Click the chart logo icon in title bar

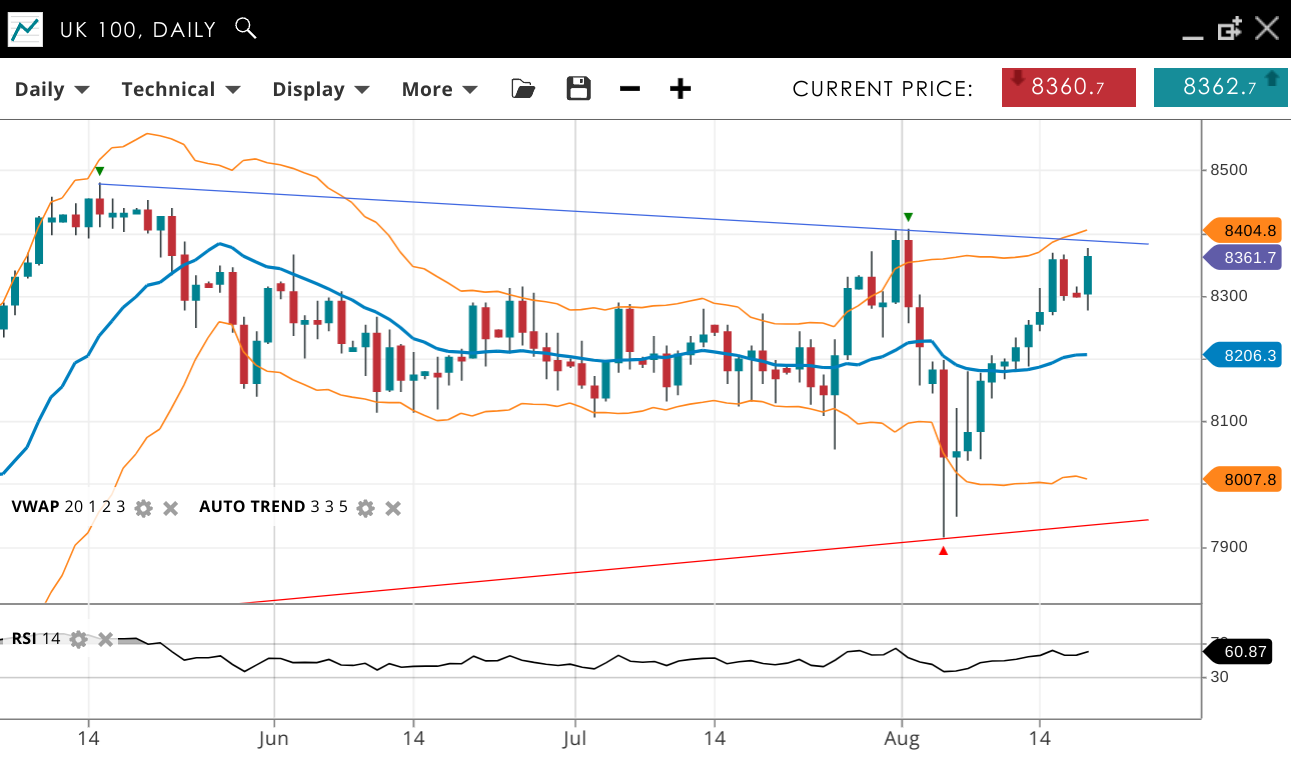point(26,29)
